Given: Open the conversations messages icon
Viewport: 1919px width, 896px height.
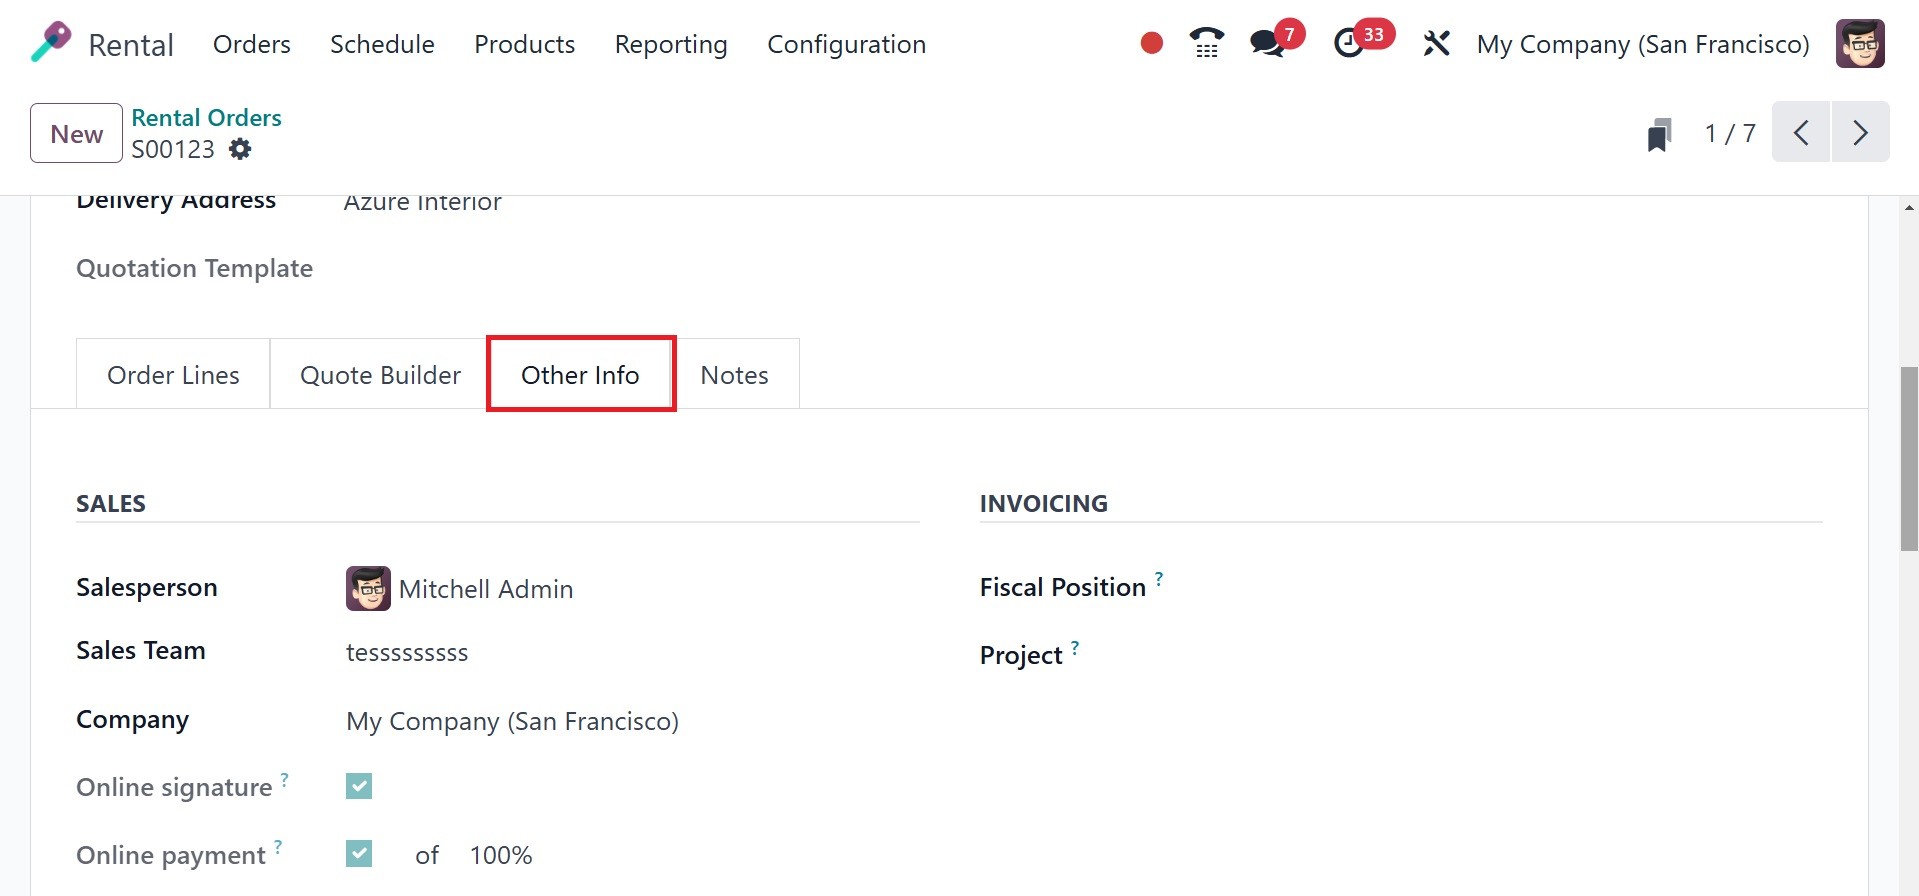Looking at the screenshot, I should [1267, 43].
